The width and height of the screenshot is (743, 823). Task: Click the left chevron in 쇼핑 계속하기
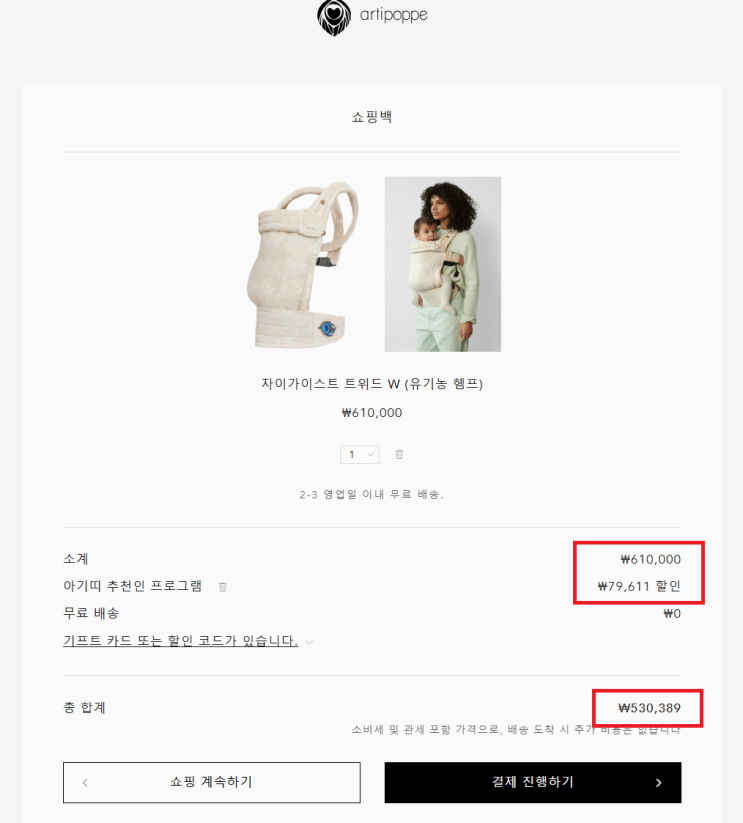click(x=85, y=783)
